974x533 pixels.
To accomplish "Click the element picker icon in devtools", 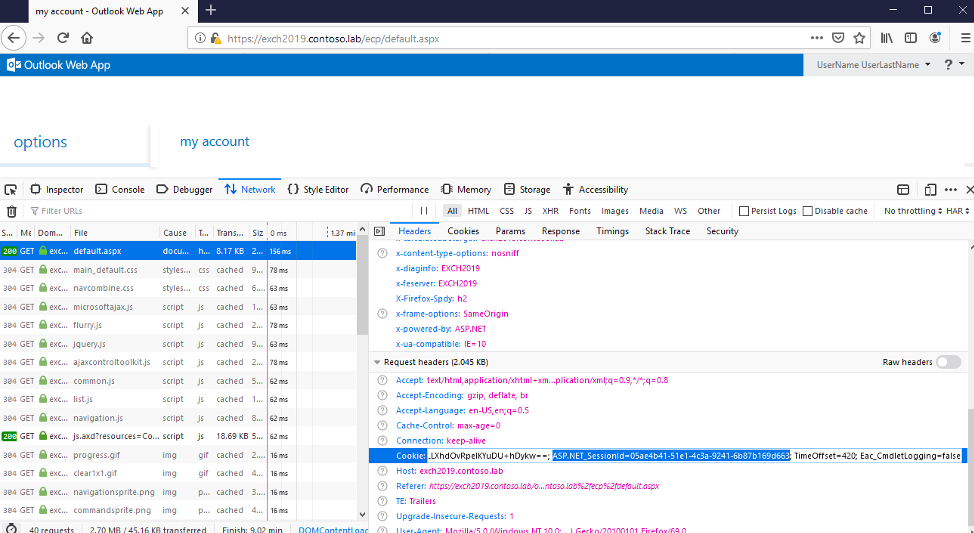I will [x=11, y=189].
